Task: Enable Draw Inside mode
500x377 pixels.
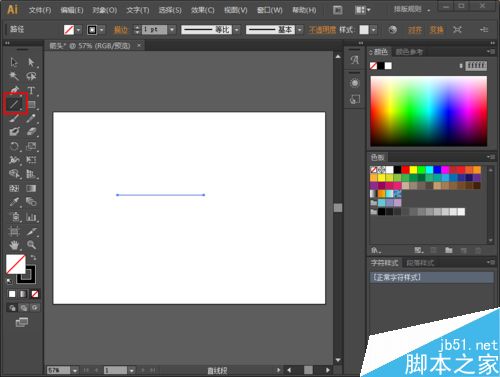Action: pos(35,308)
